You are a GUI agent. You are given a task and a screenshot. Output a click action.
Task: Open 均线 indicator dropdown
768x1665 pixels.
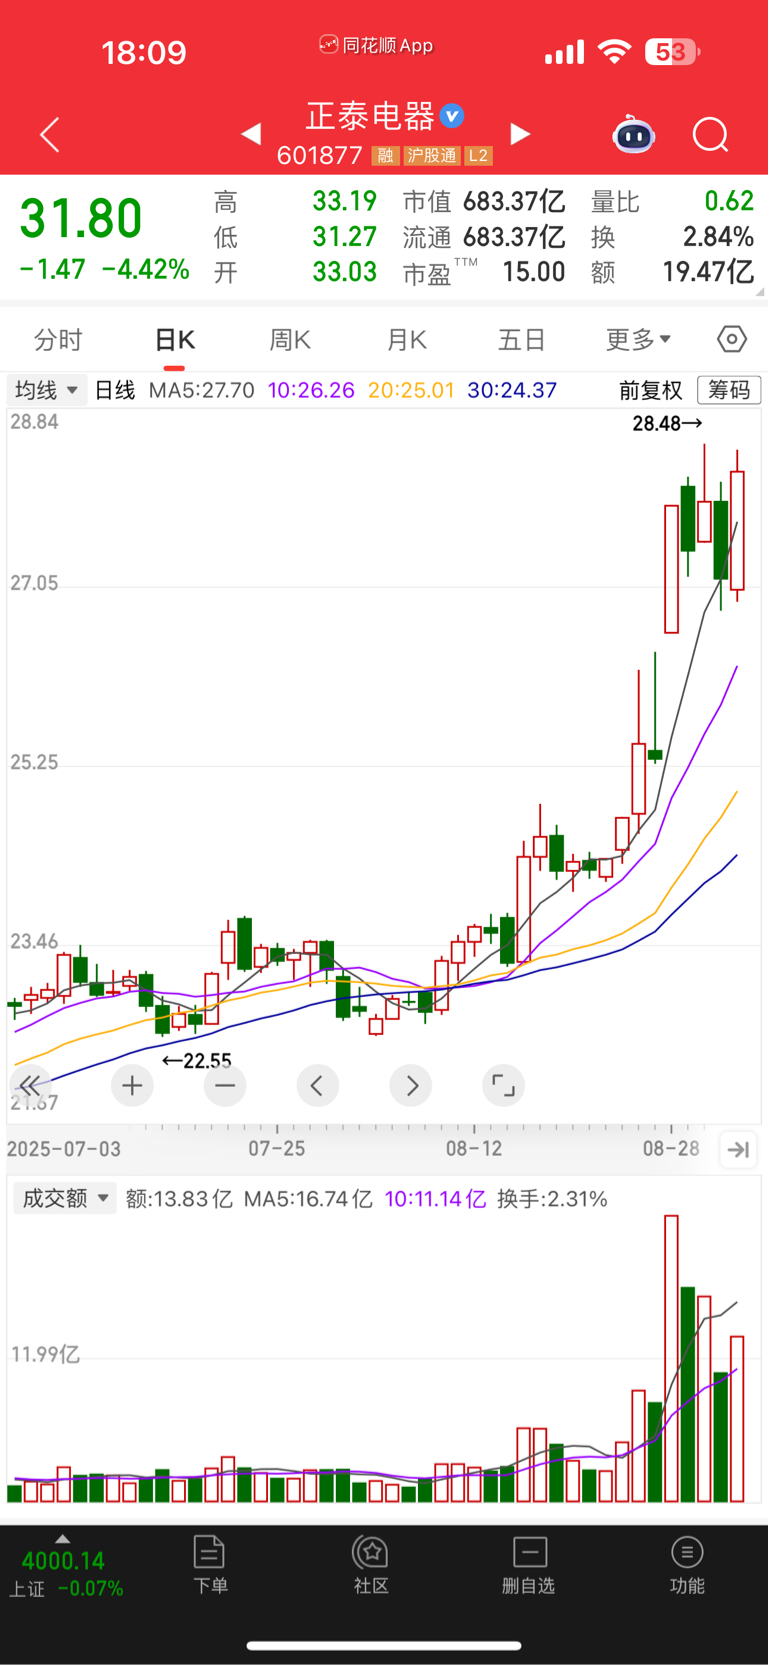(x=45, y=390)
